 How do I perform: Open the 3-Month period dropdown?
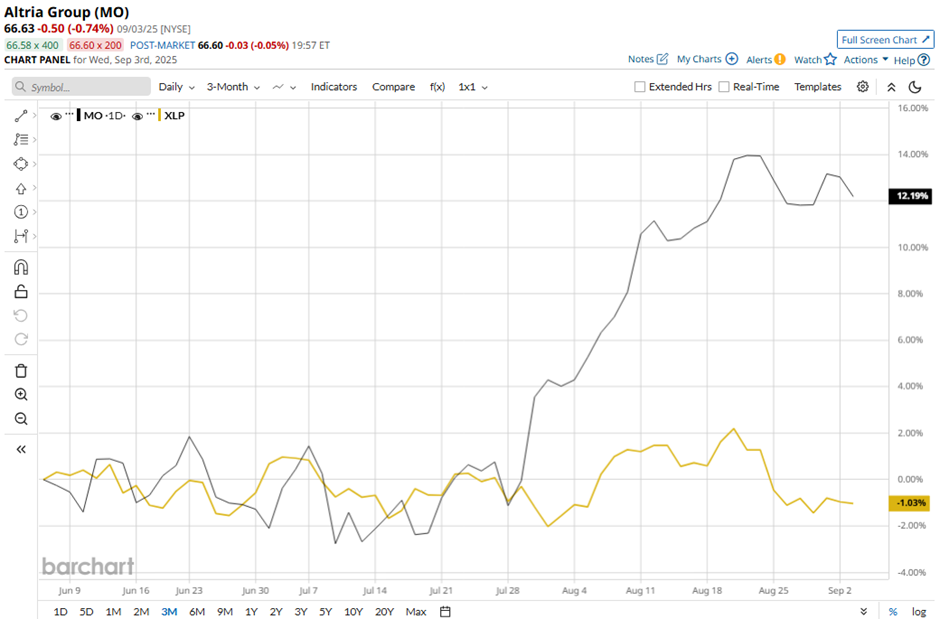233,87
